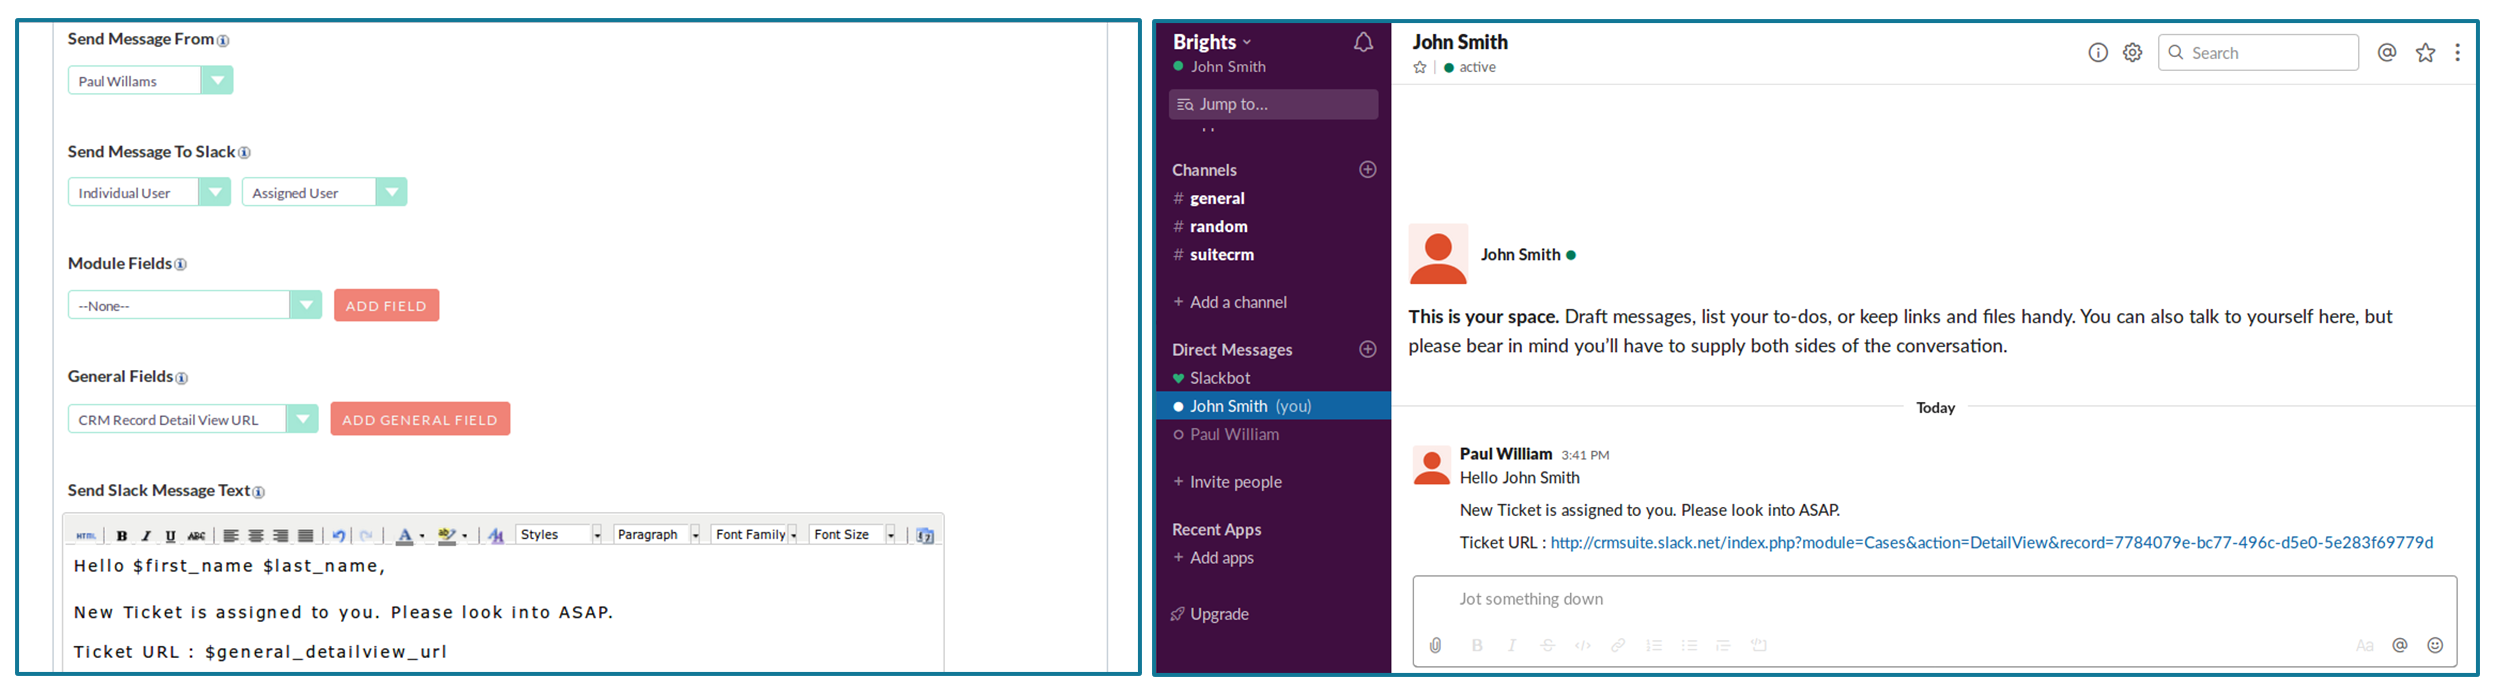Apply italic in CRM message editor

coord(146,536)
